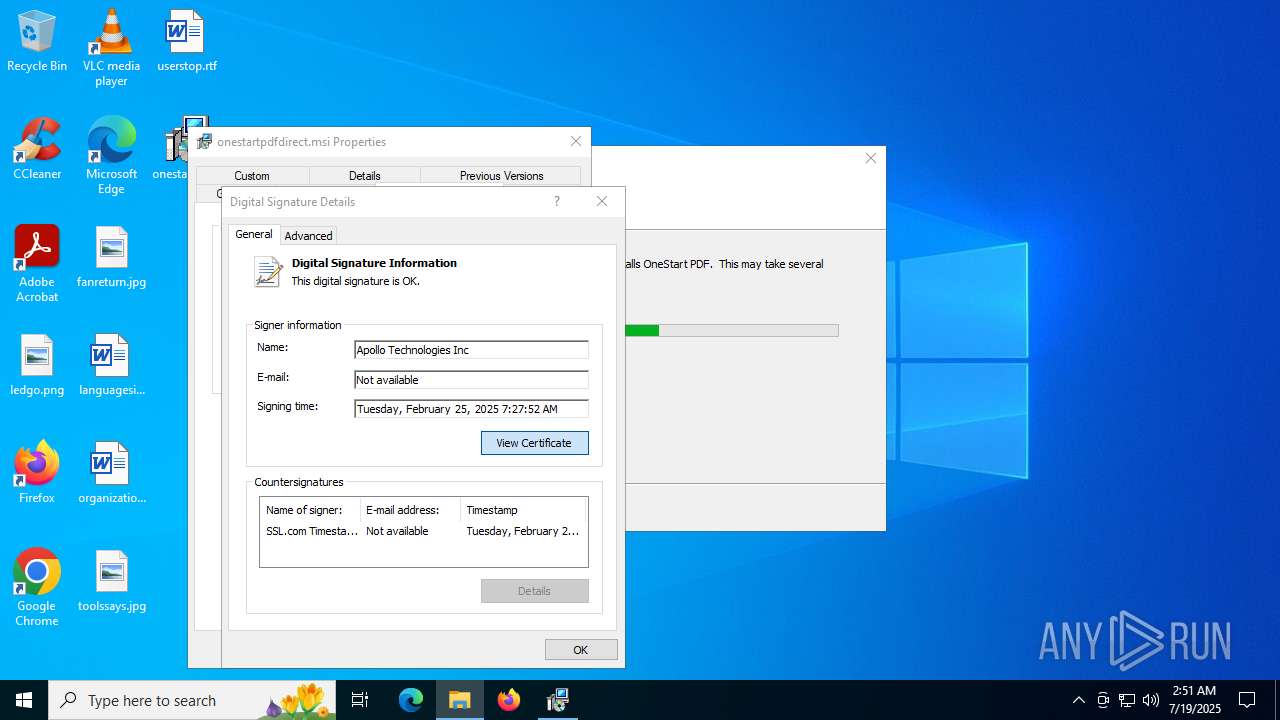Open the Custom tab in Properties window

(252, 176)
